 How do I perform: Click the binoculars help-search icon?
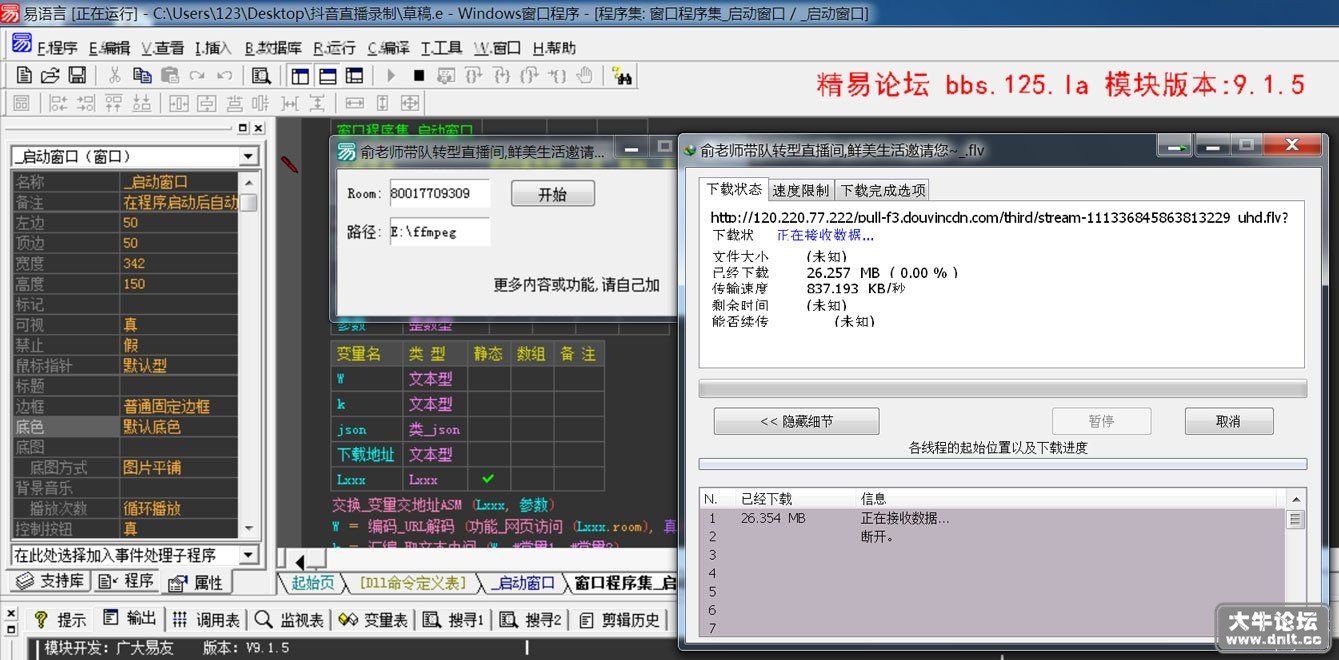(622, 75)
